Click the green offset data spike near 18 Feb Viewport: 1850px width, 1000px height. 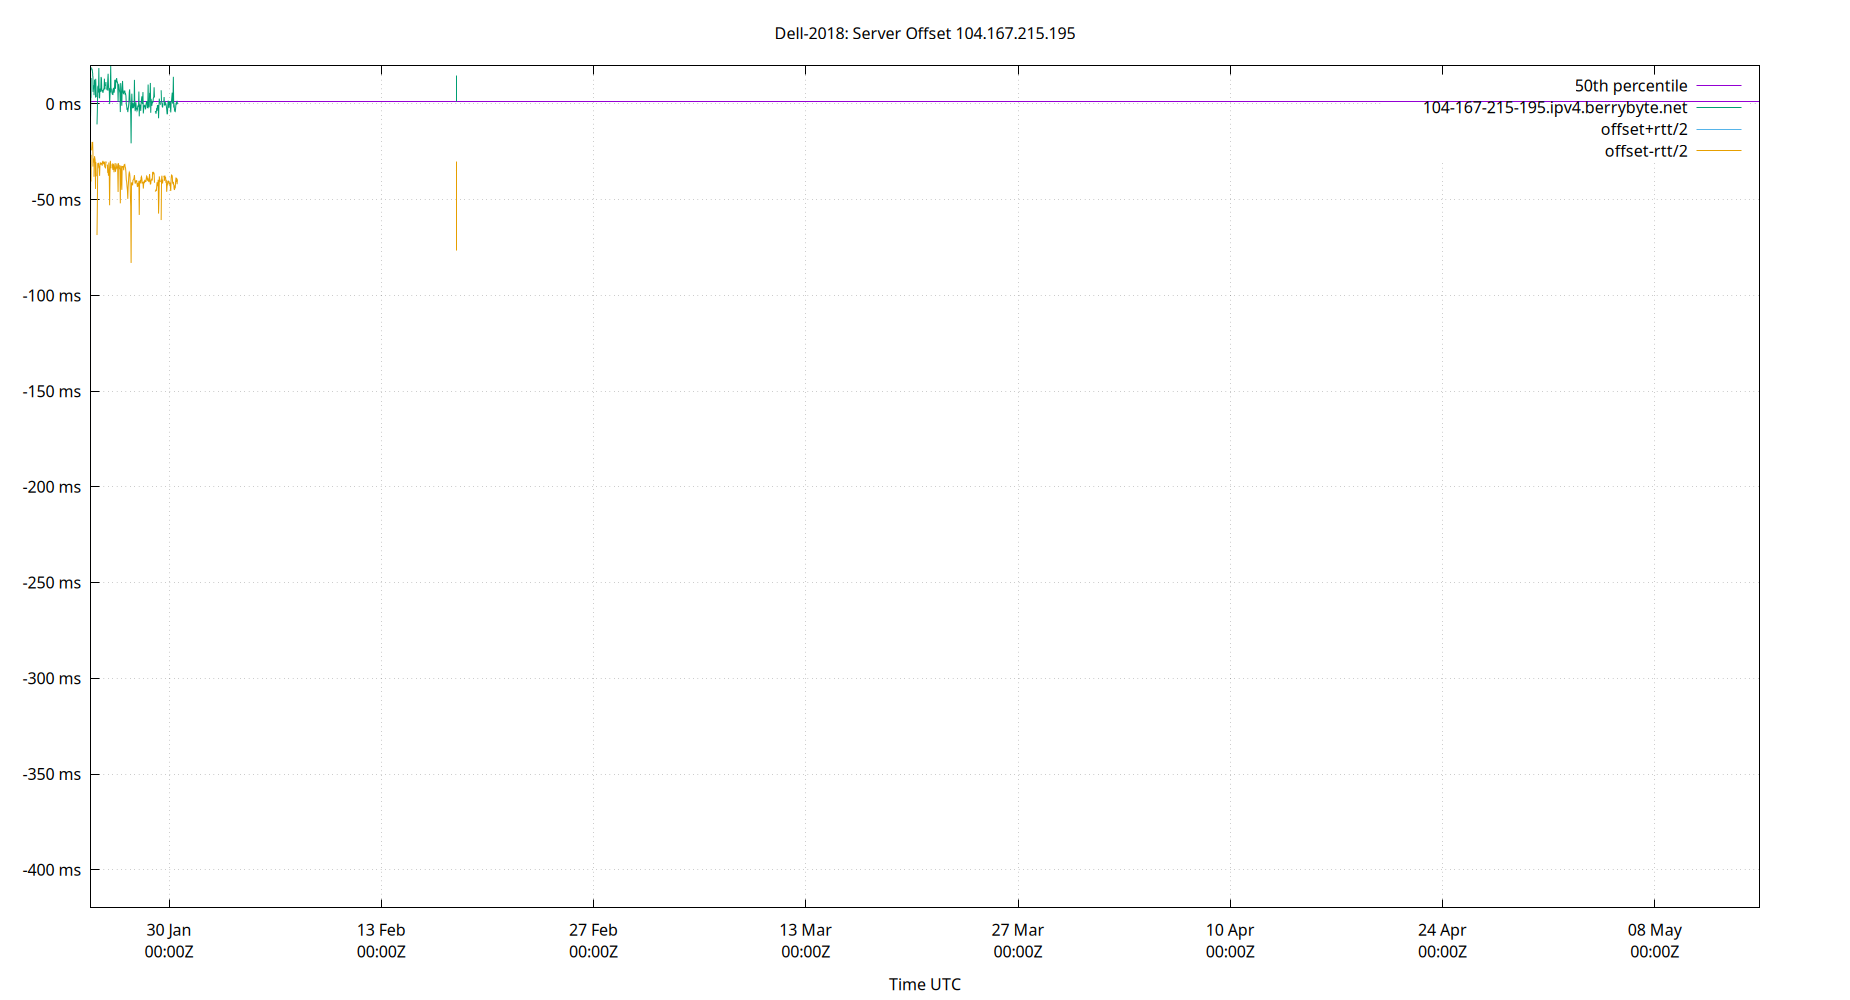(x=457, y=88)
